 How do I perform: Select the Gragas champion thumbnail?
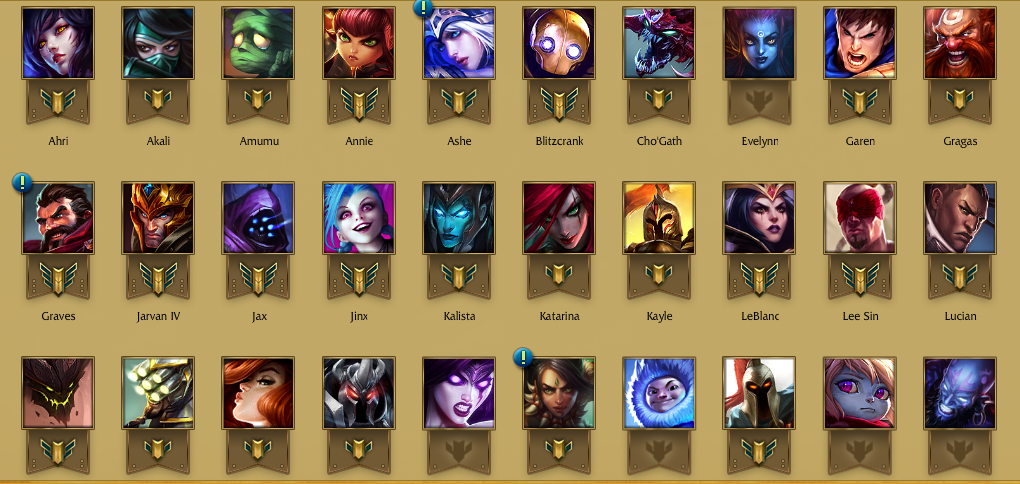coord(960,43)
